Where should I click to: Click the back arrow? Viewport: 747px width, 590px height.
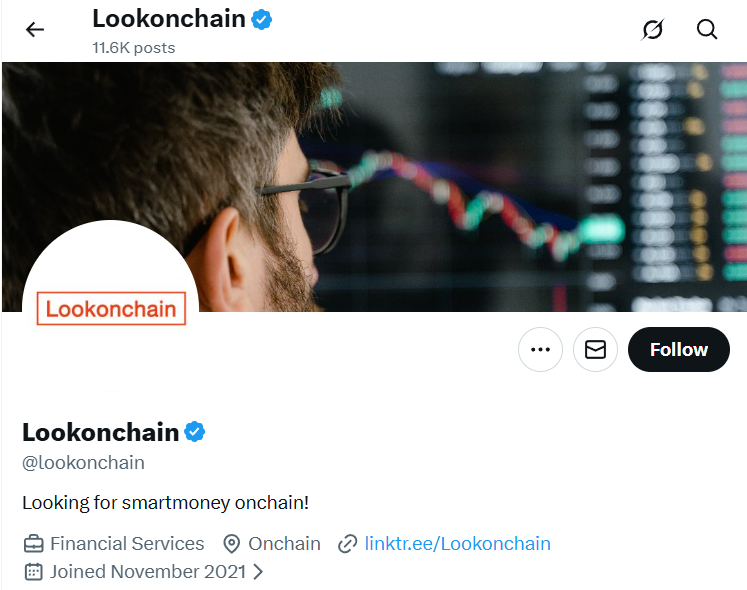pos(35,30)
